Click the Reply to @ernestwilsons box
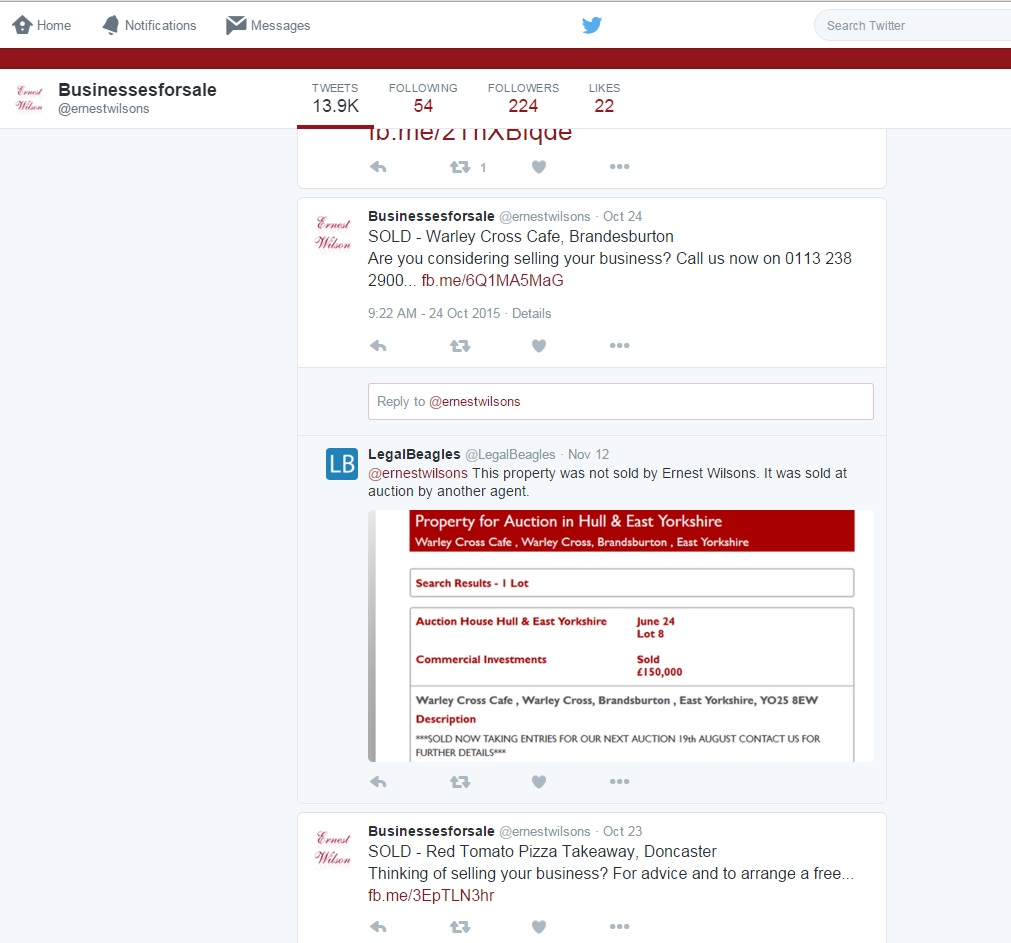 620,402
